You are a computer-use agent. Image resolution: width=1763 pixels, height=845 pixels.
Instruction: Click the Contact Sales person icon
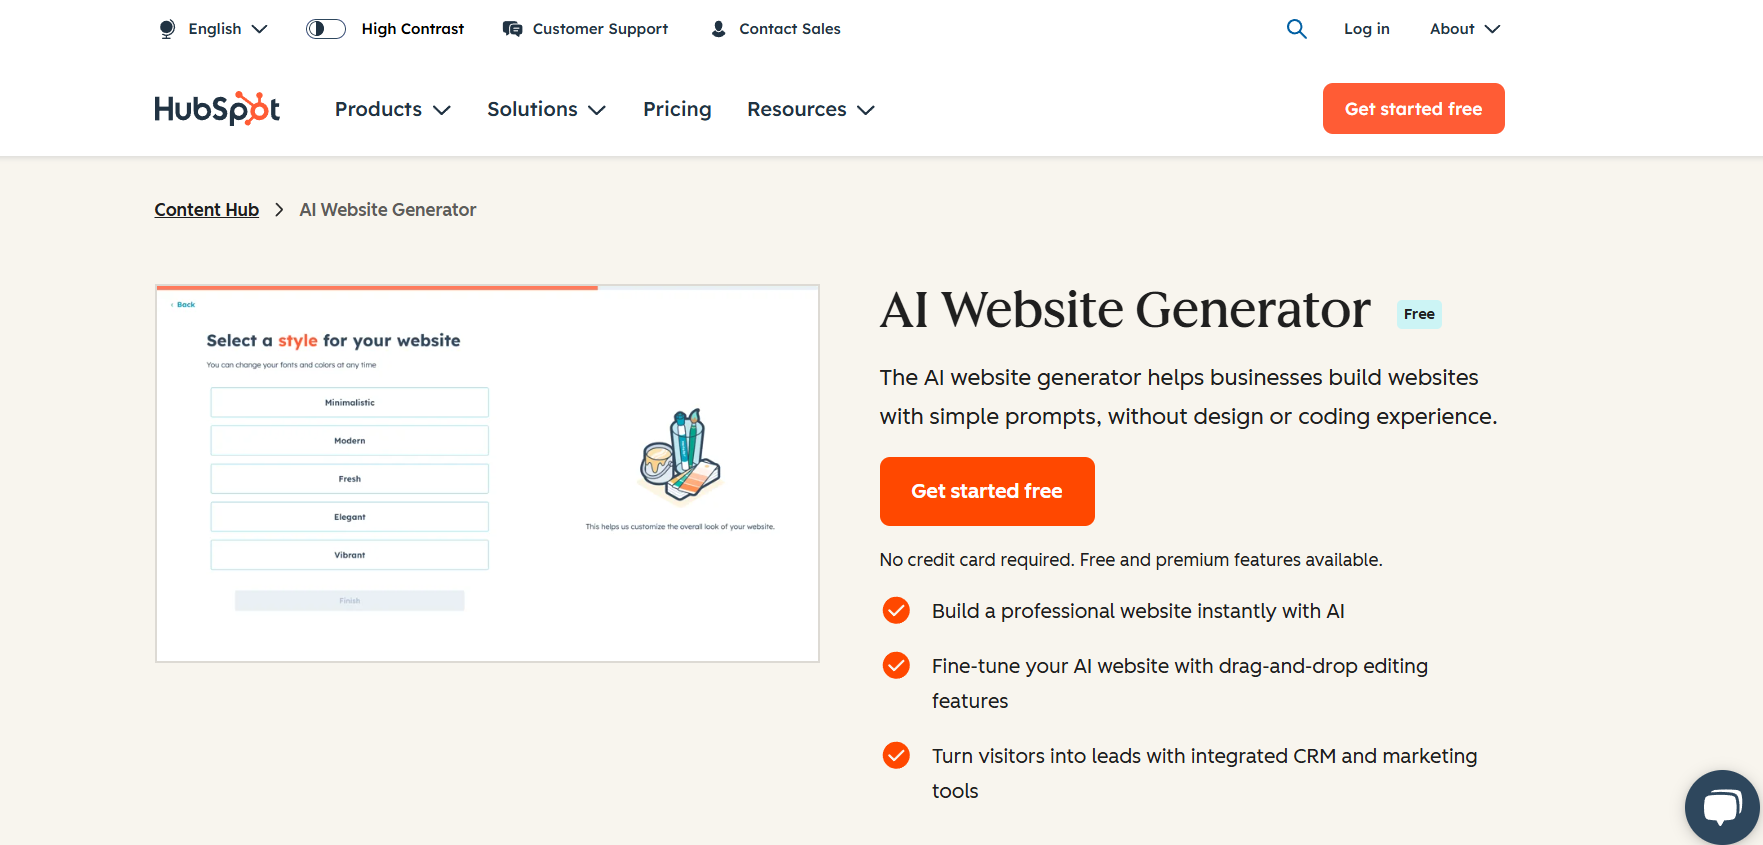click(x=718, y=29)
